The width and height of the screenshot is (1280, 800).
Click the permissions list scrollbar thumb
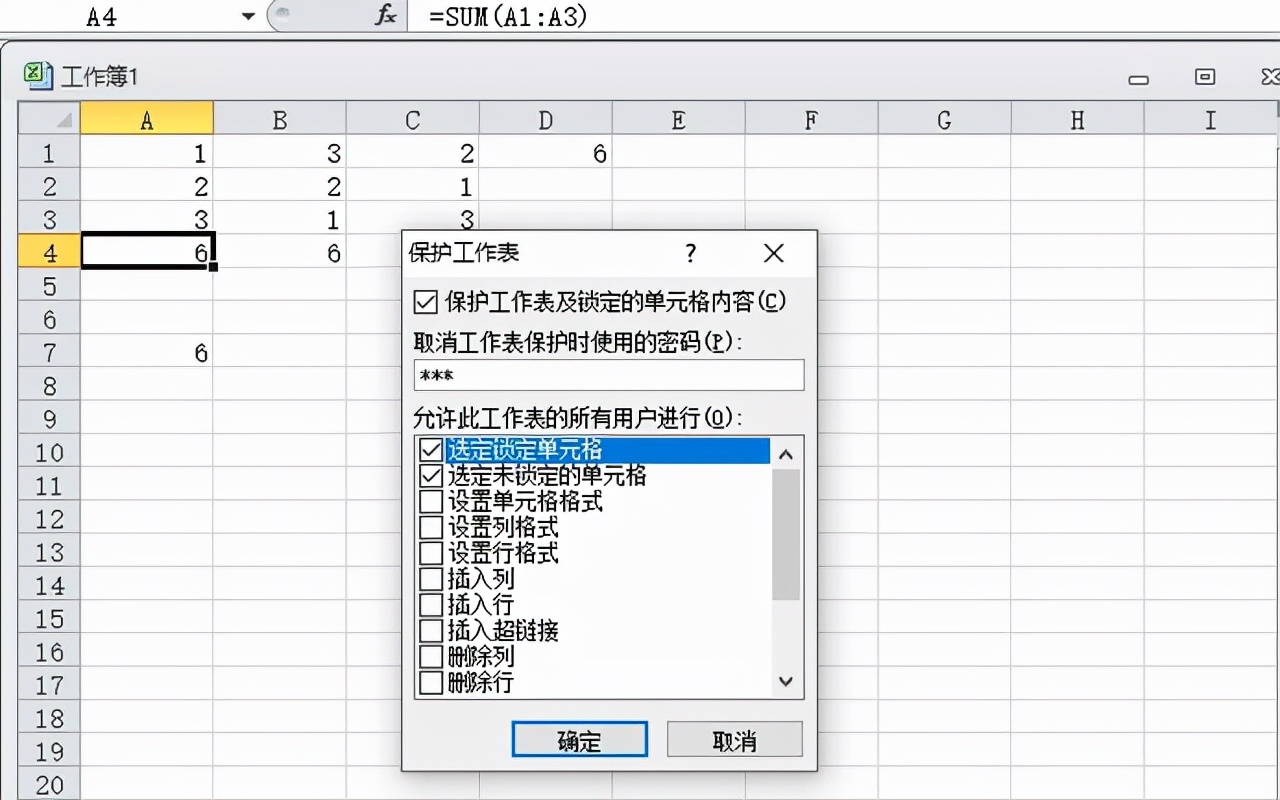coord(786,534)
